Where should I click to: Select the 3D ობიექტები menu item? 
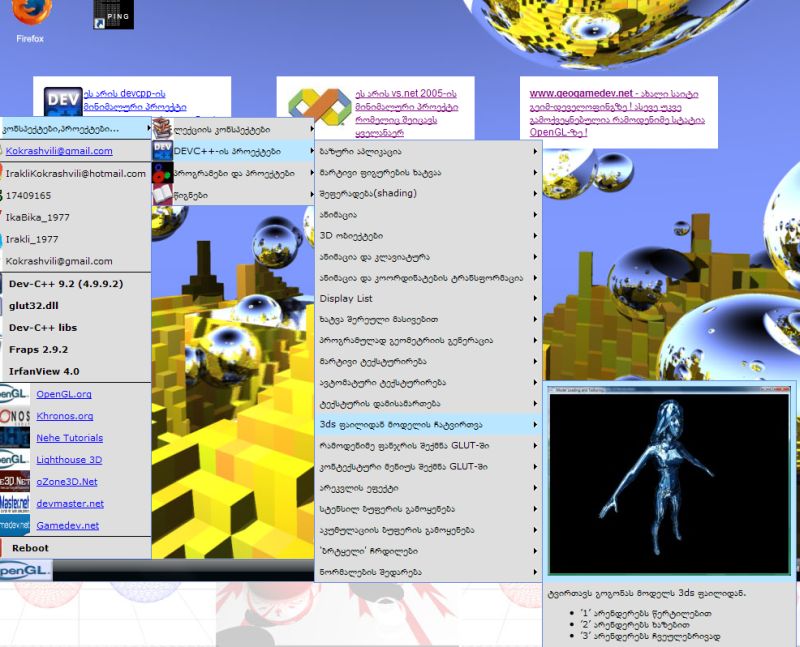(428, 236)
